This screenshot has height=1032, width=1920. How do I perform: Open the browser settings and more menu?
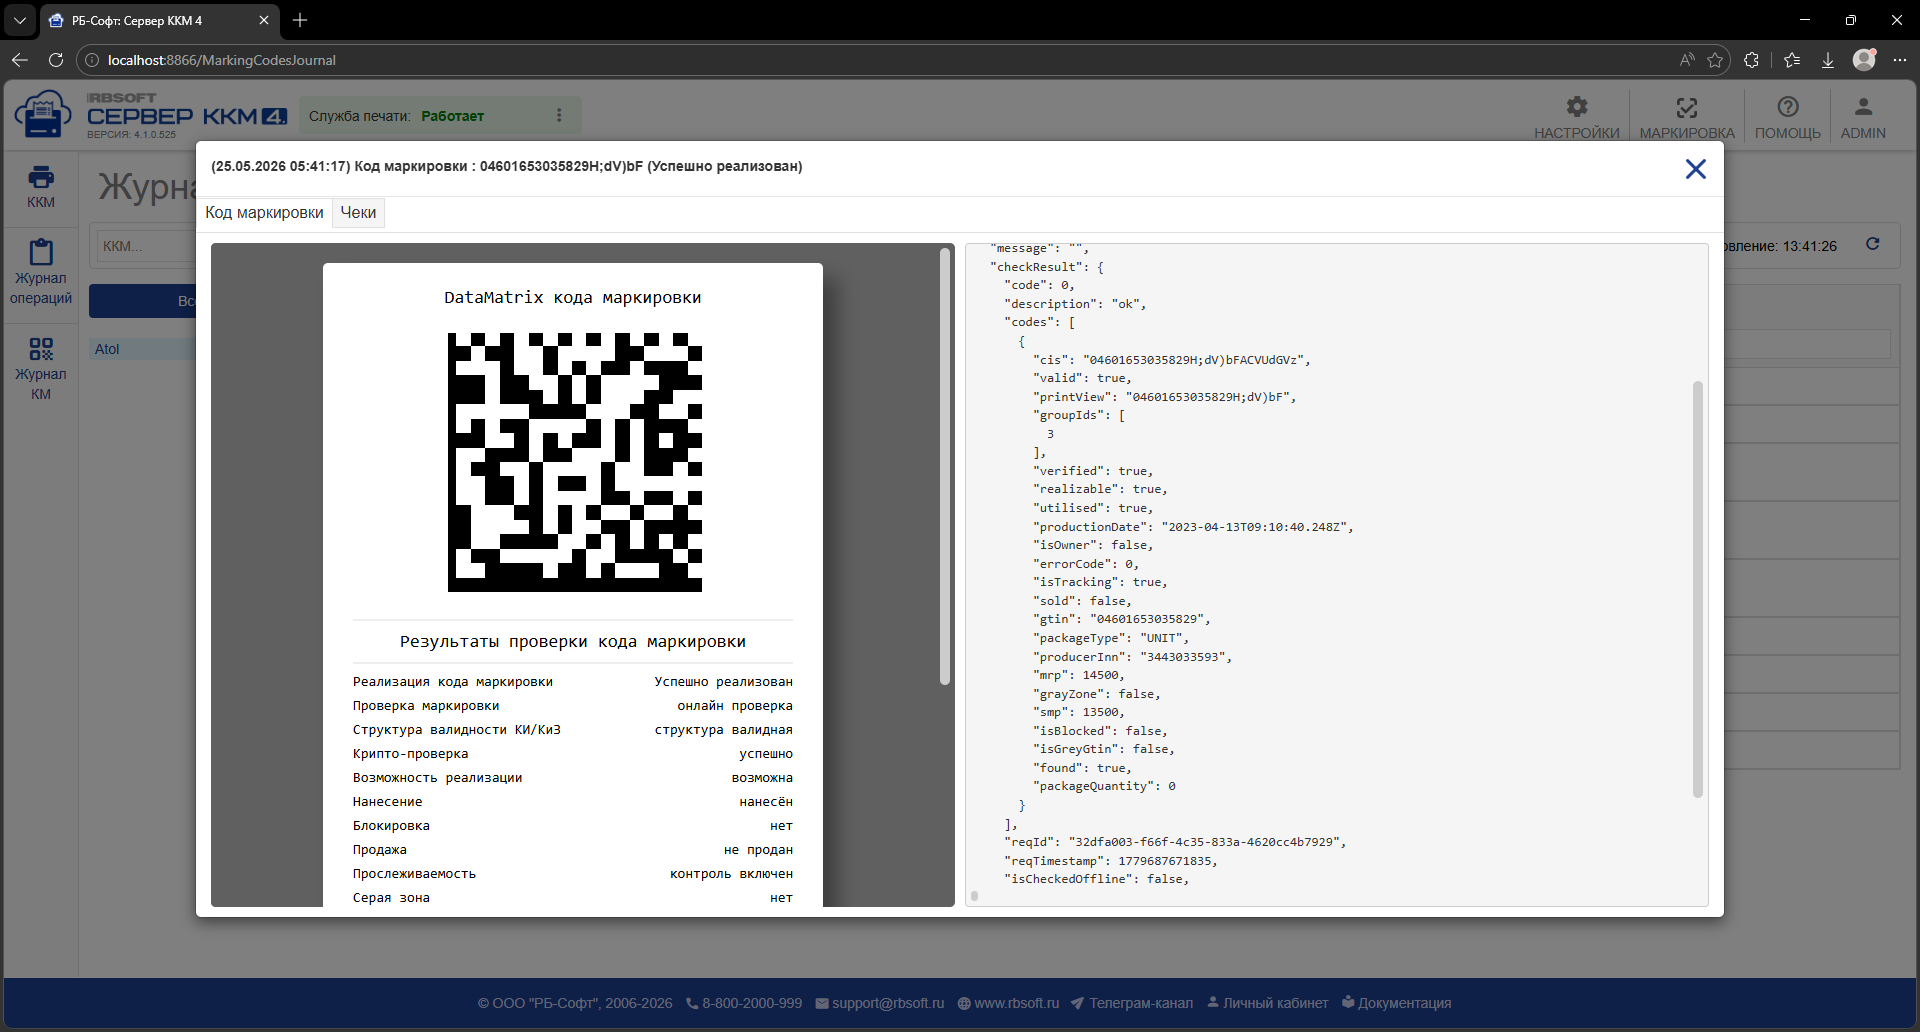click(x=1900, y=60)
